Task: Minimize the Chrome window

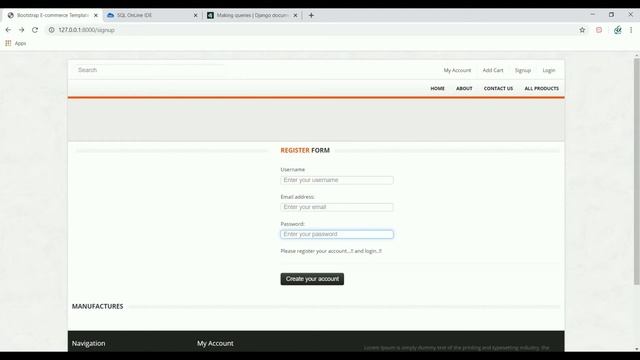Action: click(x=592, y=14)
